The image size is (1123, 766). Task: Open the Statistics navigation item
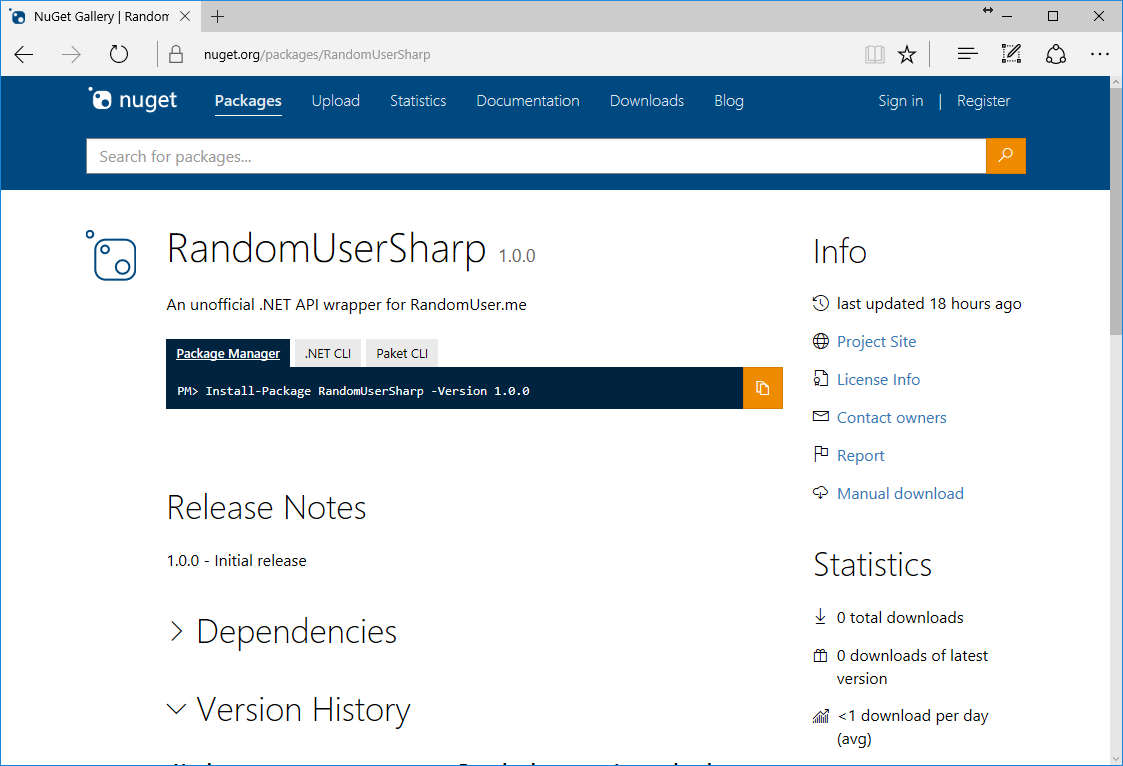pos(418,101)
